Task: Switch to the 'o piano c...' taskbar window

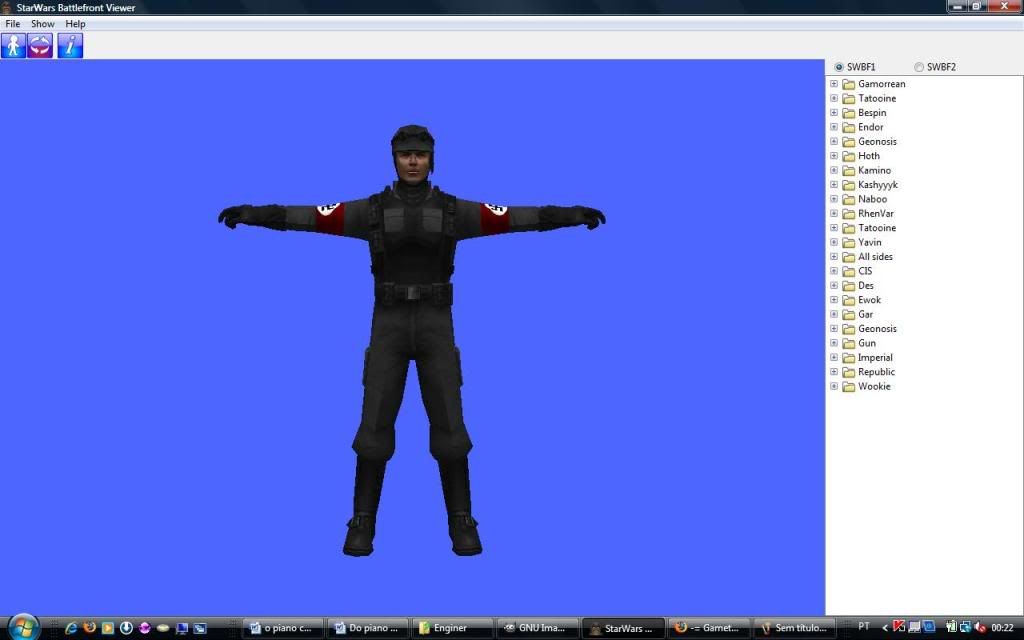Action: pyautogui.click(x=283, y=628)
